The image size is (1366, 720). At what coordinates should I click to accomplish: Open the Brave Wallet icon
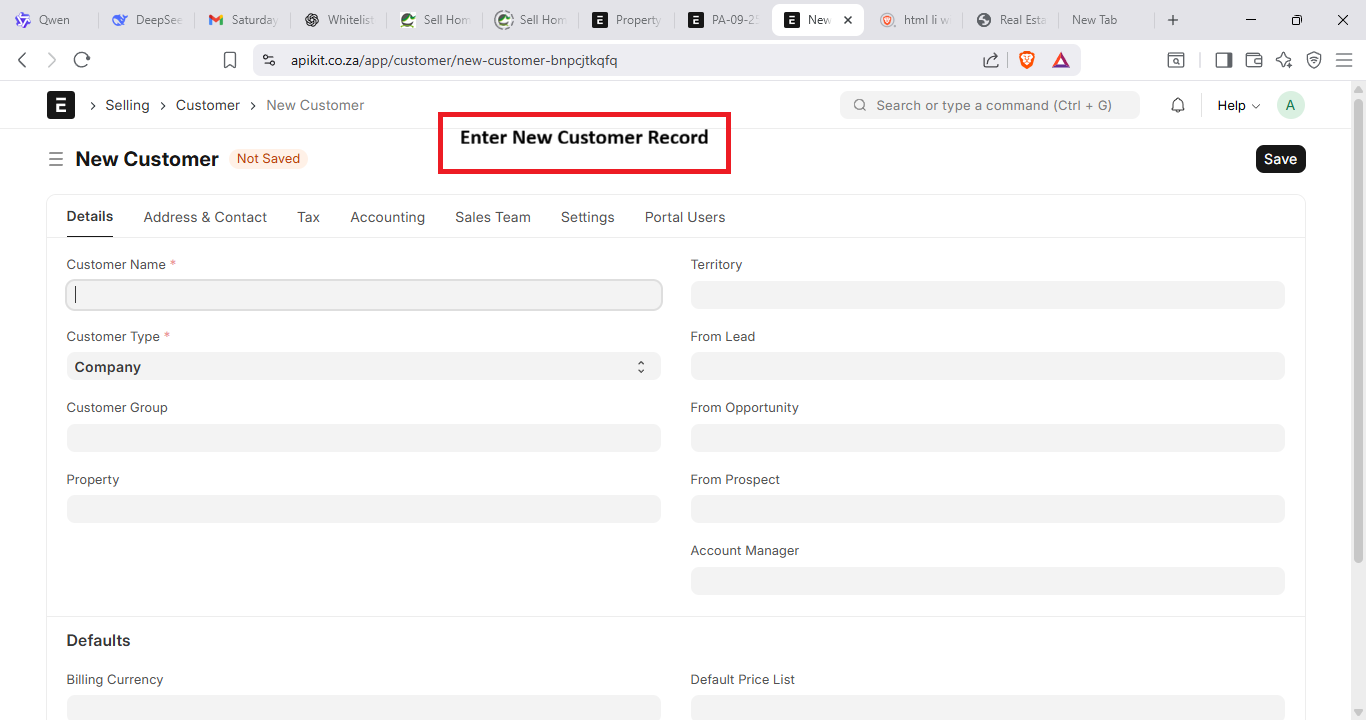1254,60
